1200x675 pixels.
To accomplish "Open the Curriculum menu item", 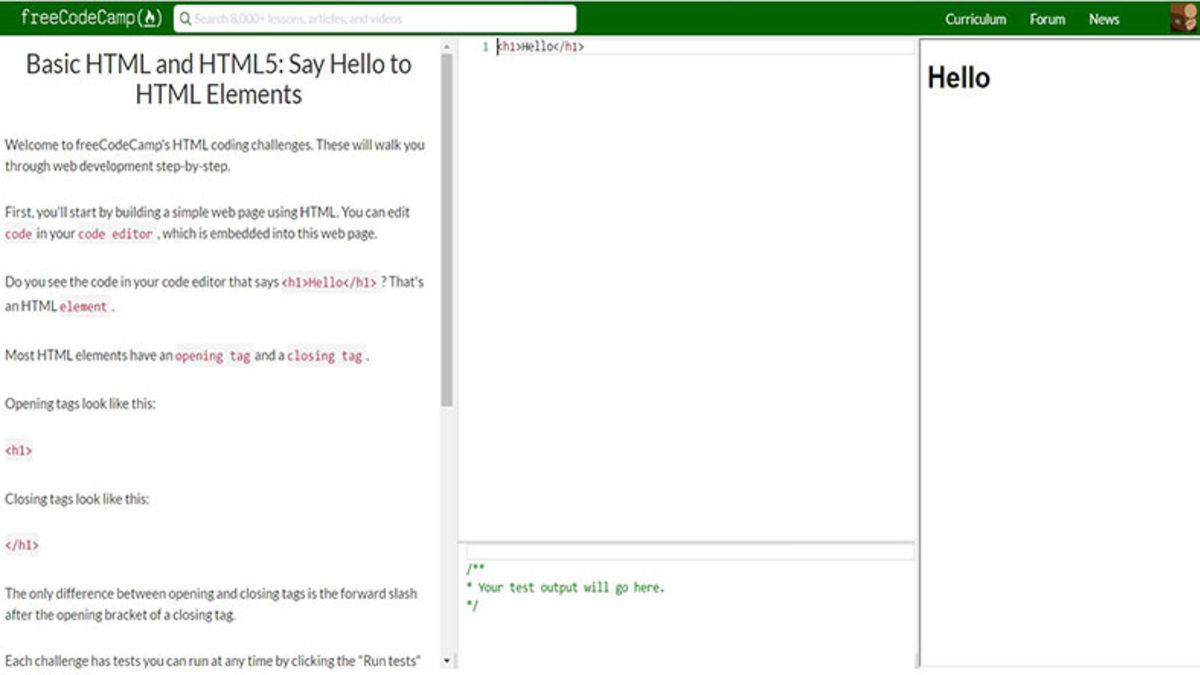I will click(975, 19).
